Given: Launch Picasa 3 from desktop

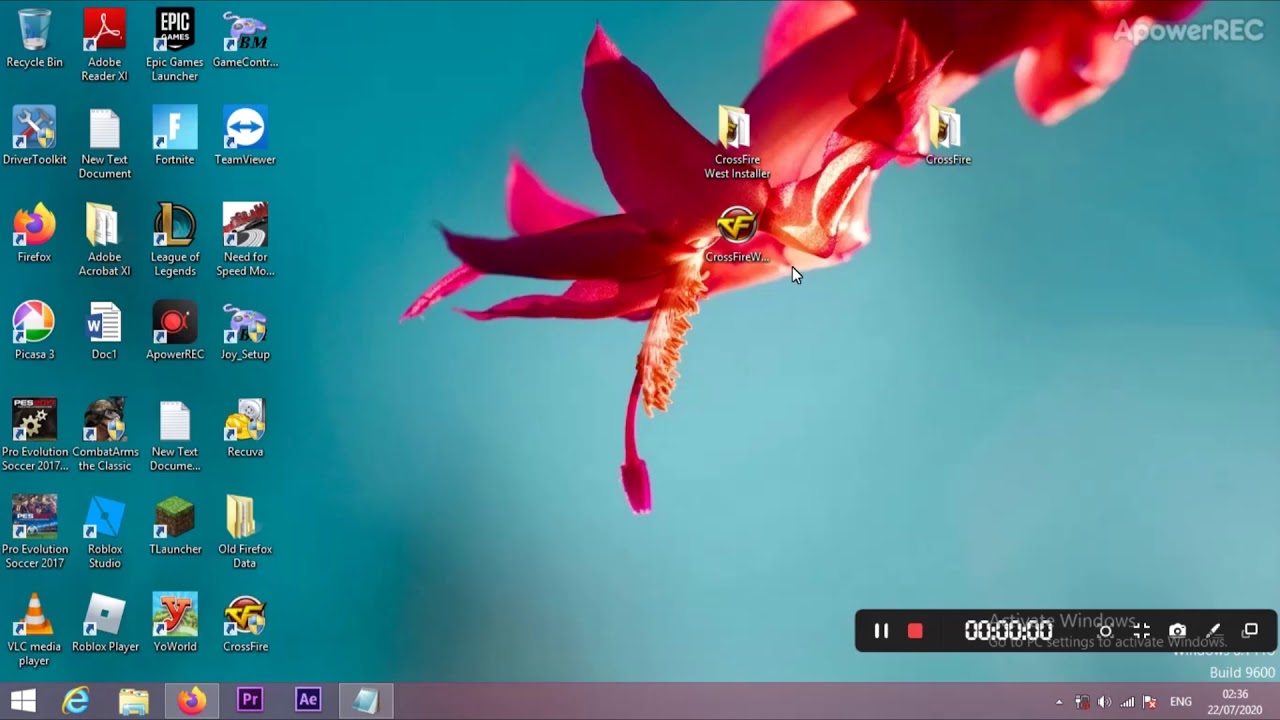Looking at the screenshot, I should point(34,331).
